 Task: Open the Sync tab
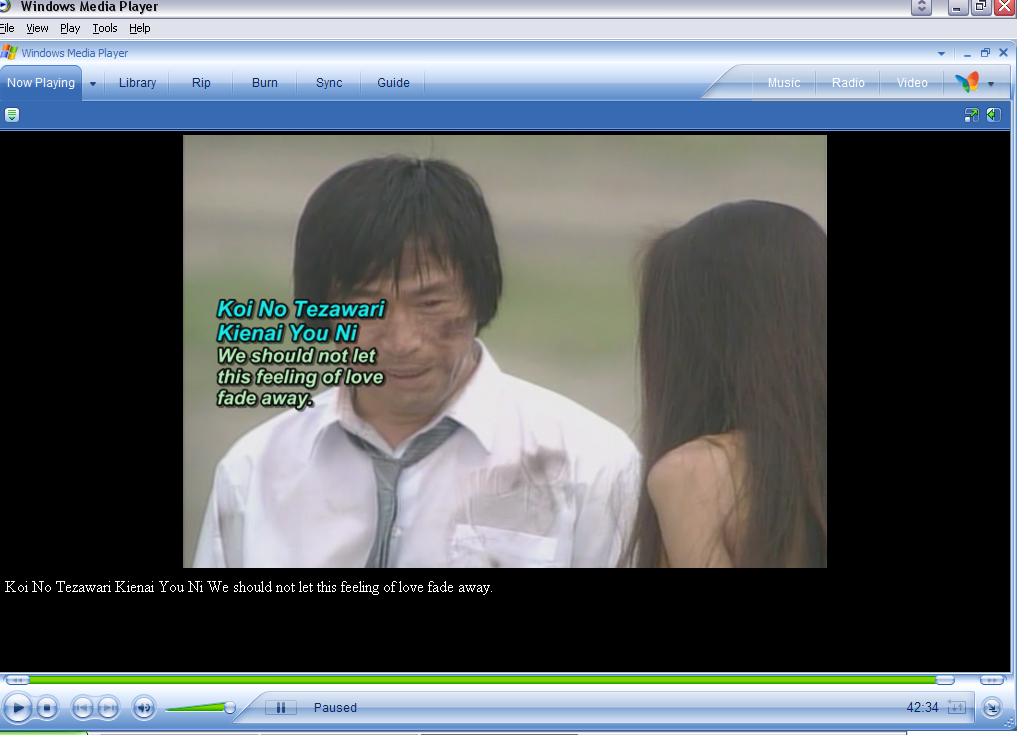[328, 83]
